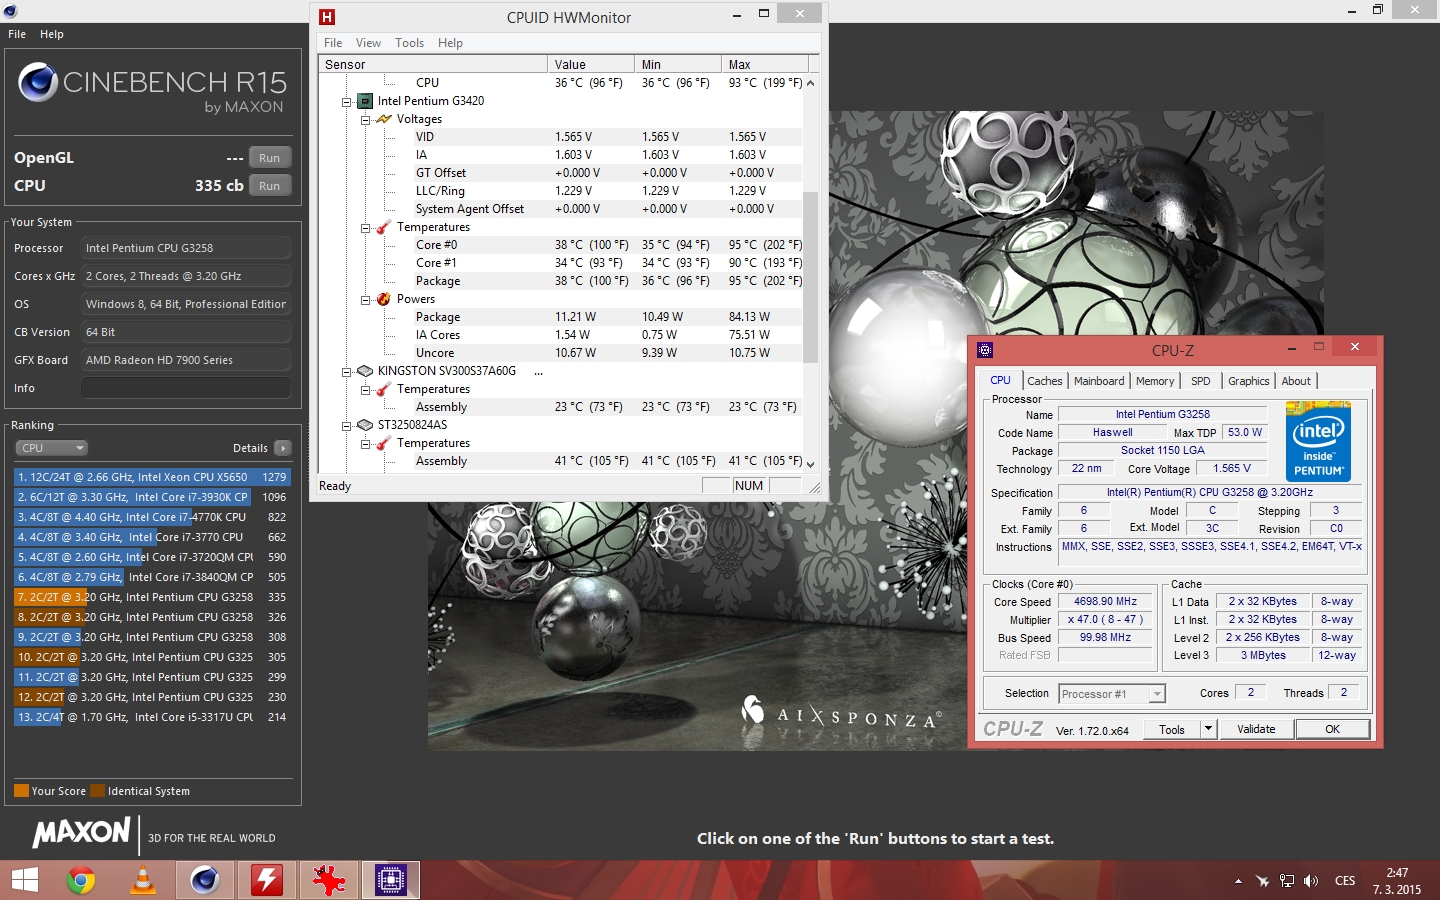
Task: Collapse the Voltages section in HWMonitor
Action: (x=366, y=119)
